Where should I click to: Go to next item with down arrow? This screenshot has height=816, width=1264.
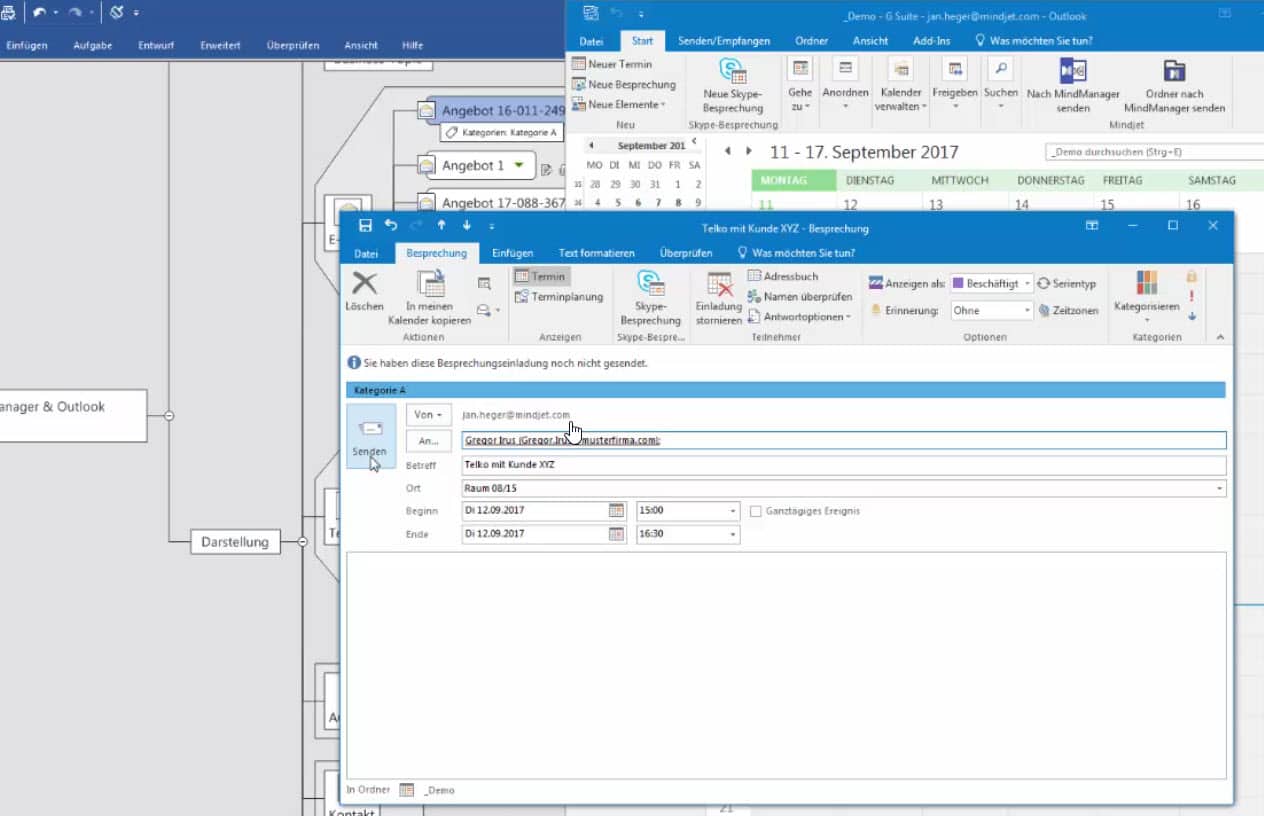click(x=466, y=226)
